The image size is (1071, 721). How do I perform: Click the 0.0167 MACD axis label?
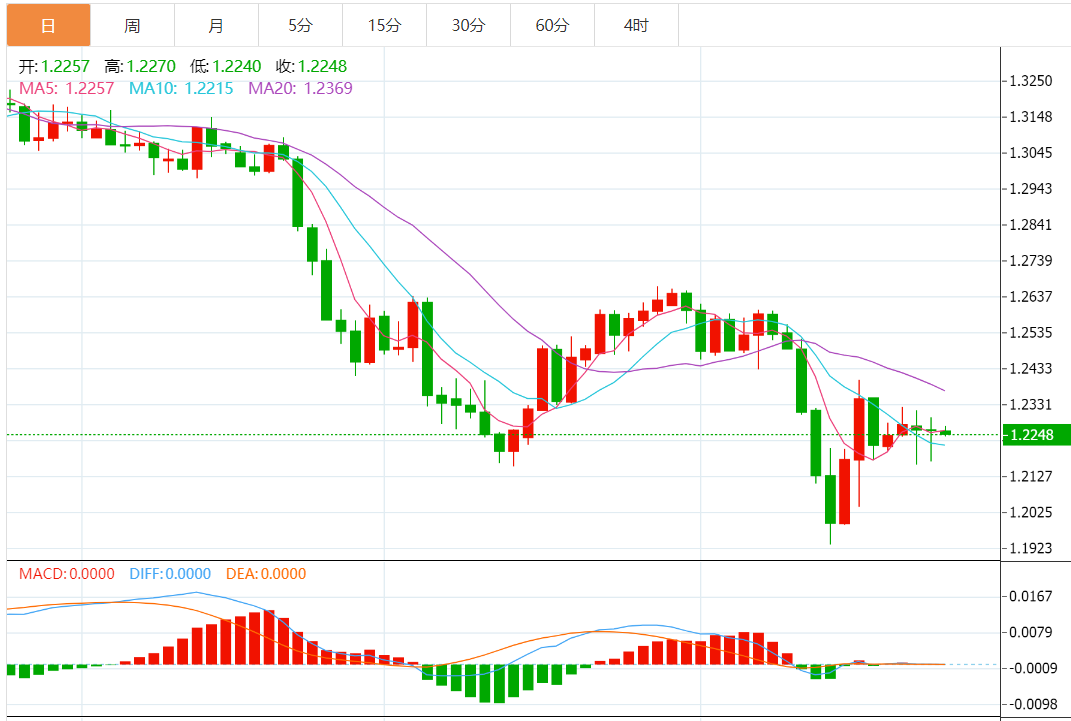(x=1031, y=596)
